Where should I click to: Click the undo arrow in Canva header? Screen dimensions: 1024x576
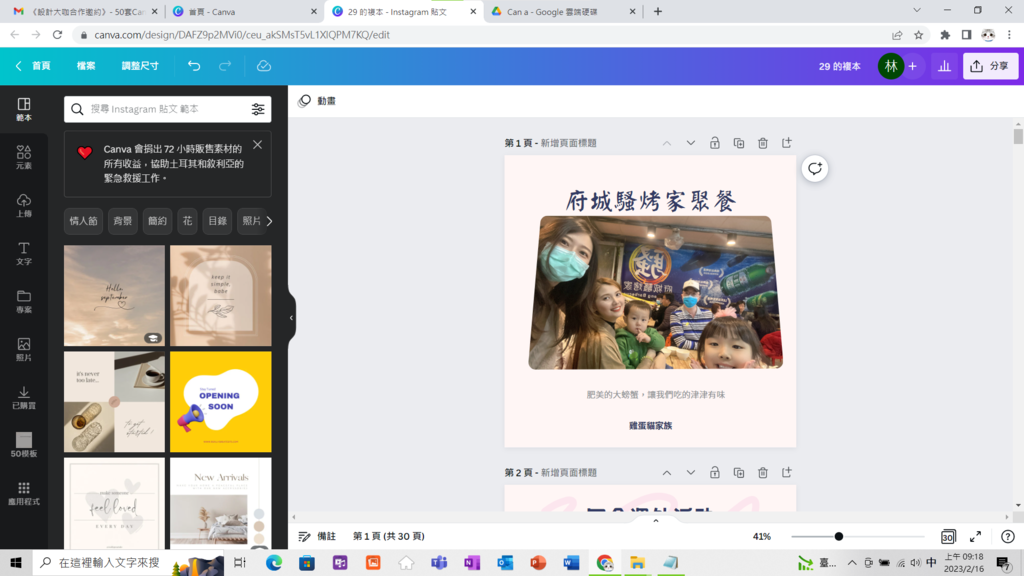tap(194, 66)
